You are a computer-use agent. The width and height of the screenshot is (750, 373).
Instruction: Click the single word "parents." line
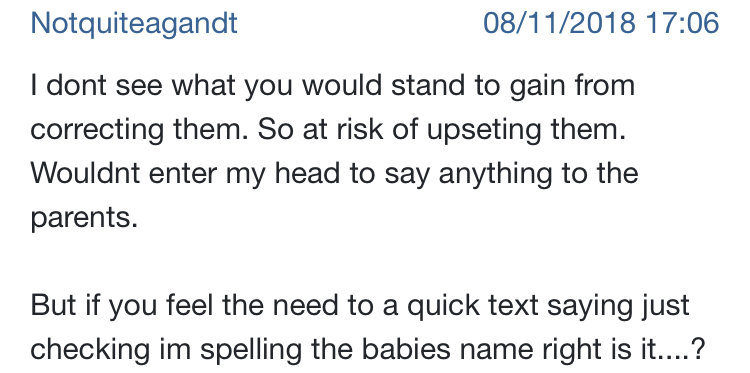click(x=84, y=218)
